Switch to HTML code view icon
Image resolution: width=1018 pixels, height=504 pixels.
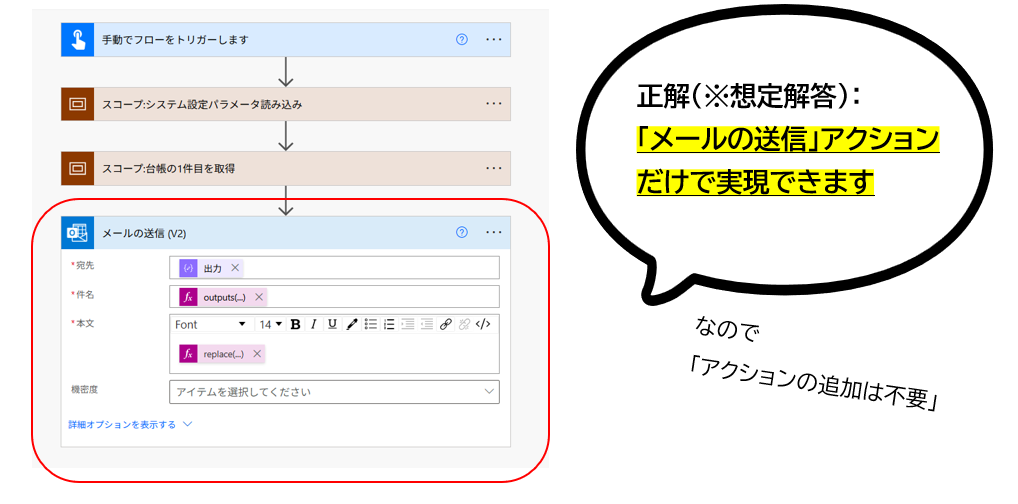coord(483,324)
